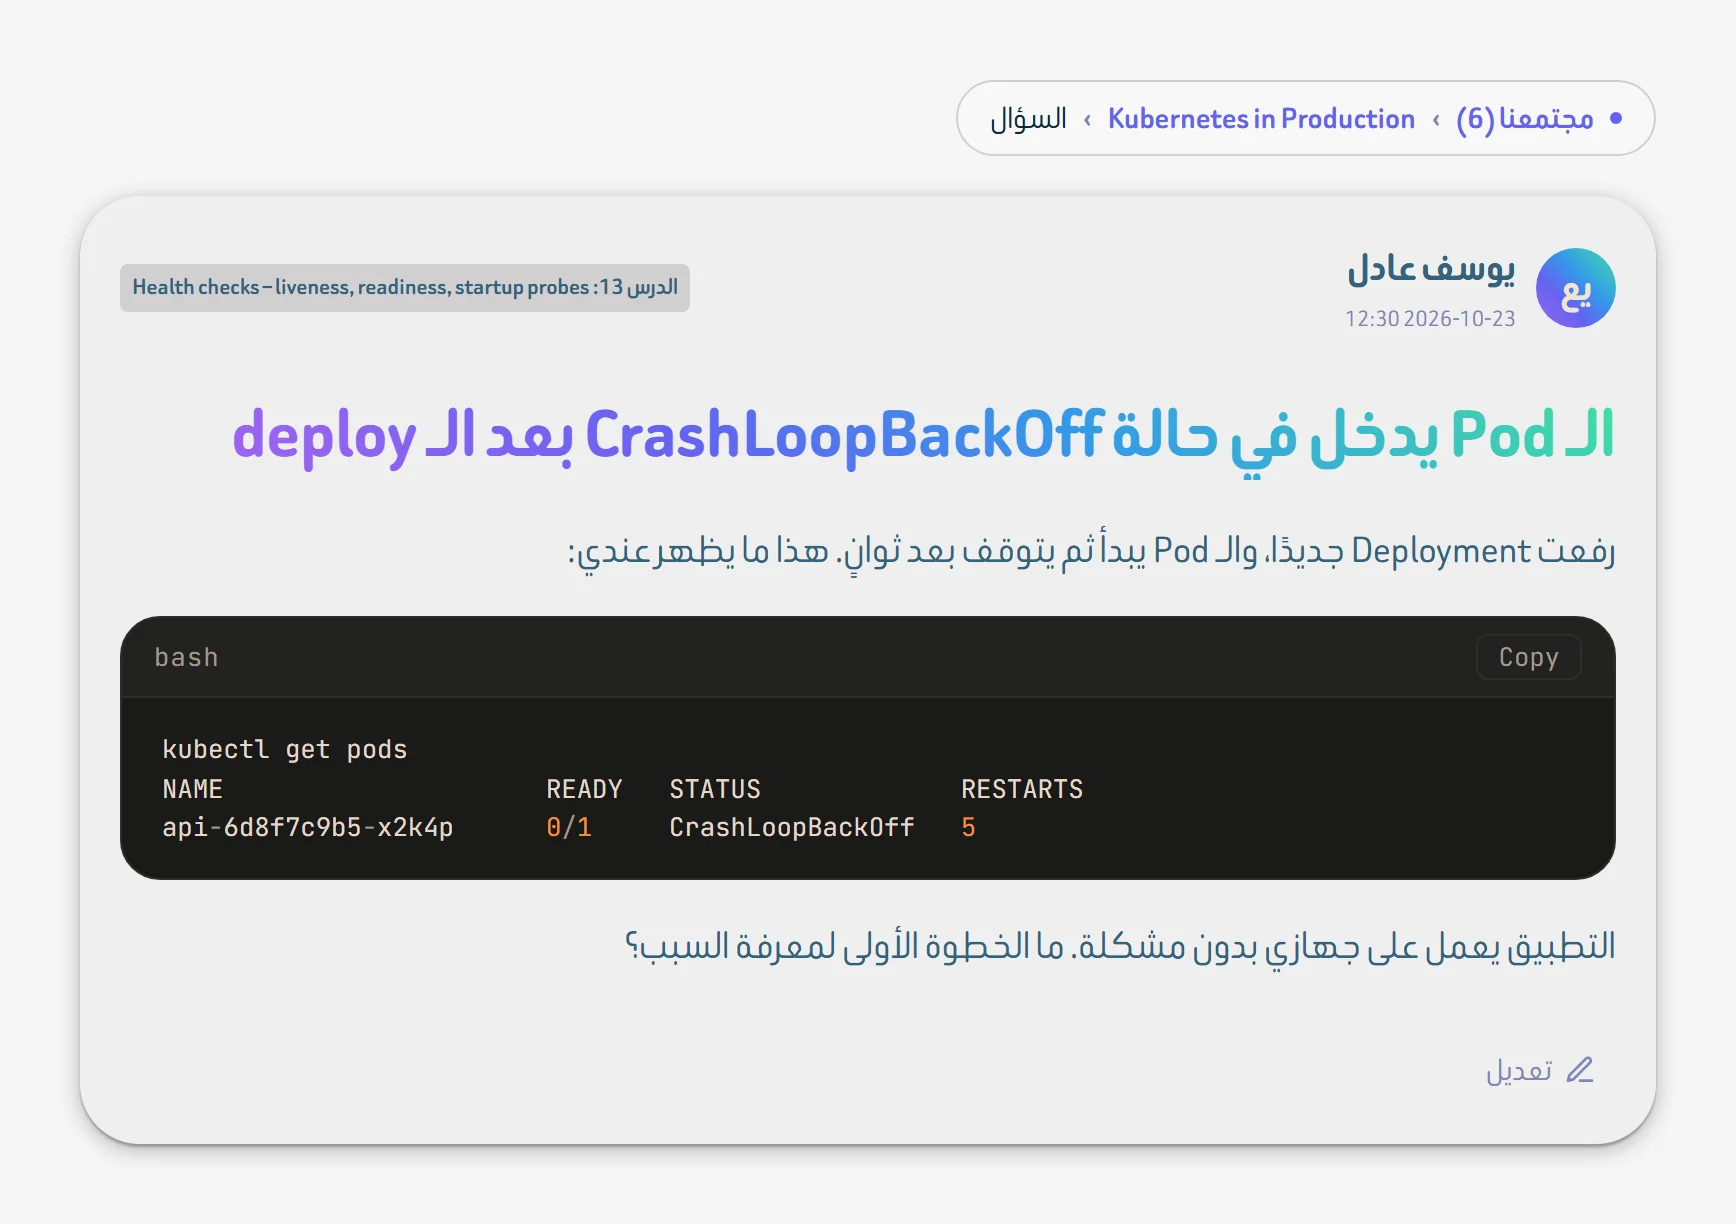Open lesson 13 Health checks tag
This screenshot has width=1736, height=1224.
pyautogui.click(x=405, y=288)
